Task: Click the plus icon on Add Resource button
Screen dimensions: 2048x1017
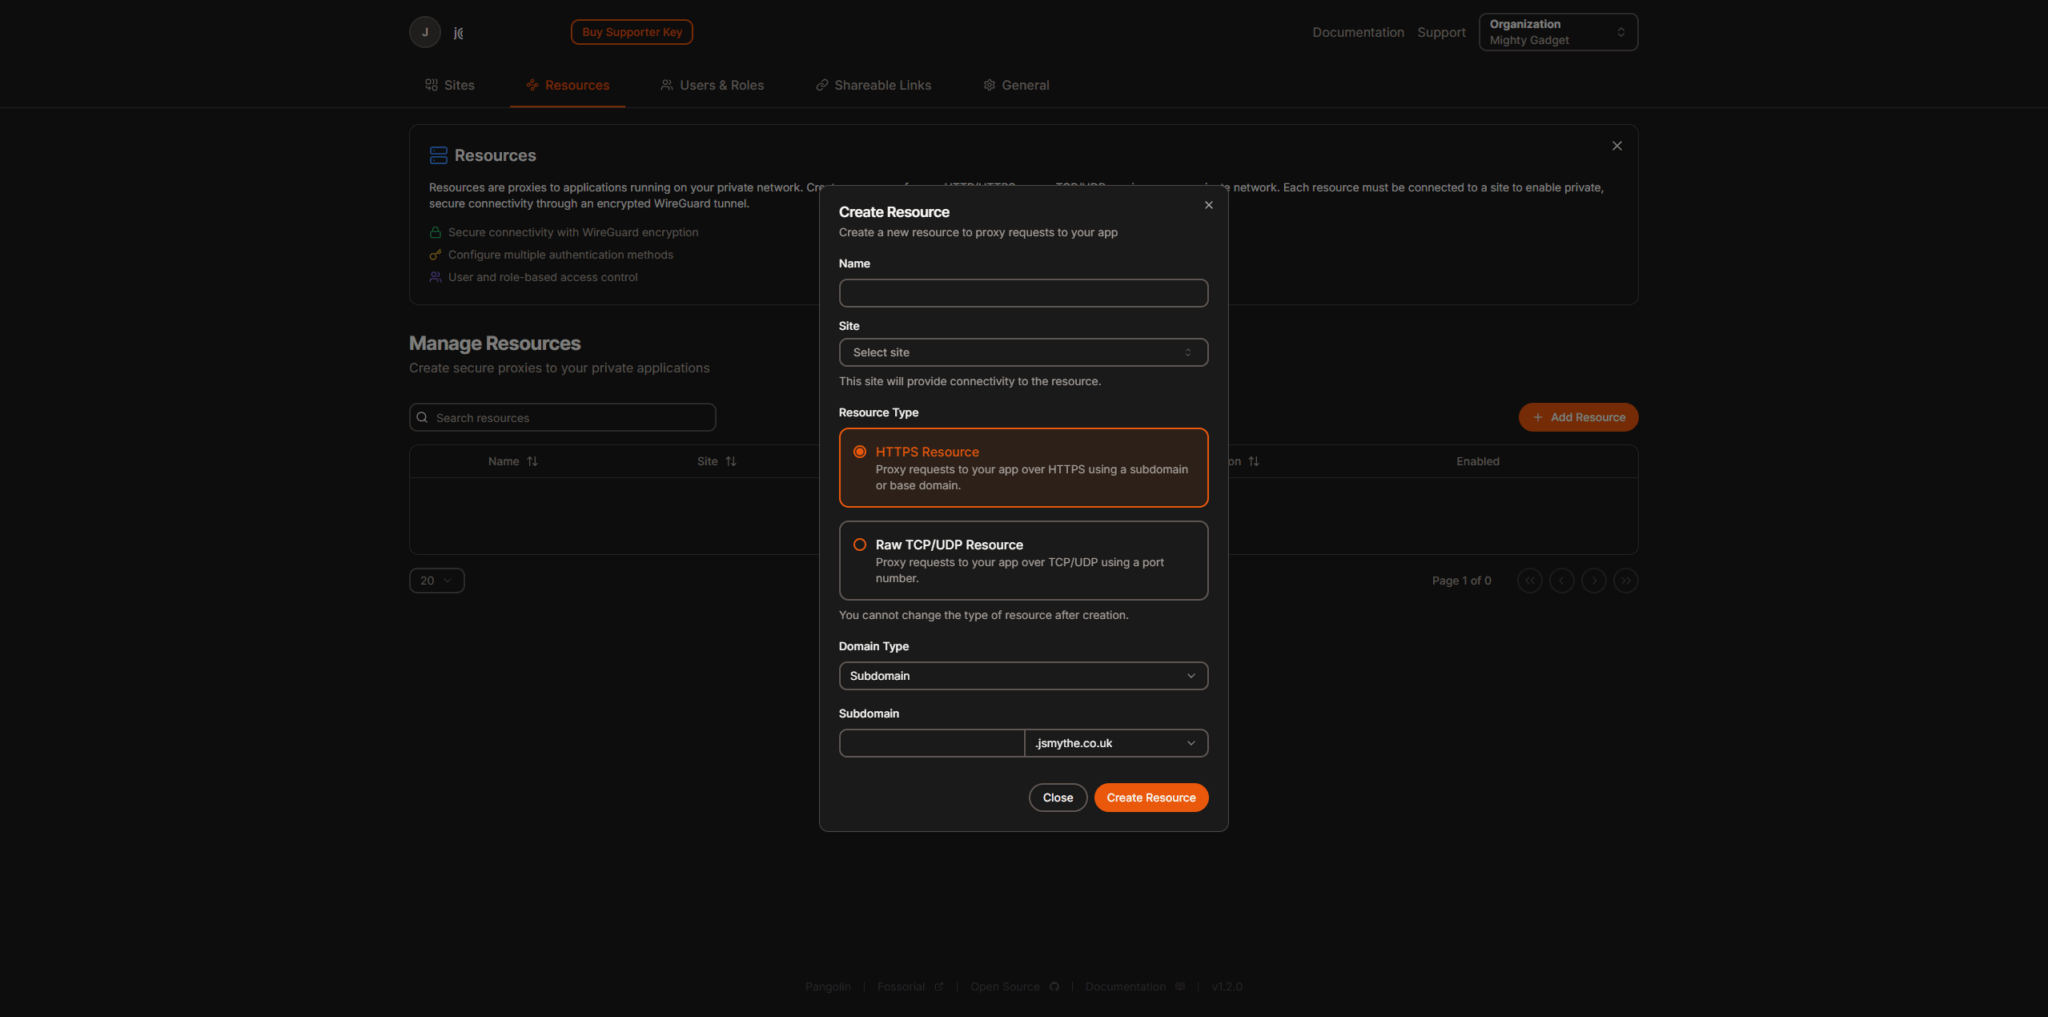Action: click(1537, 417)
